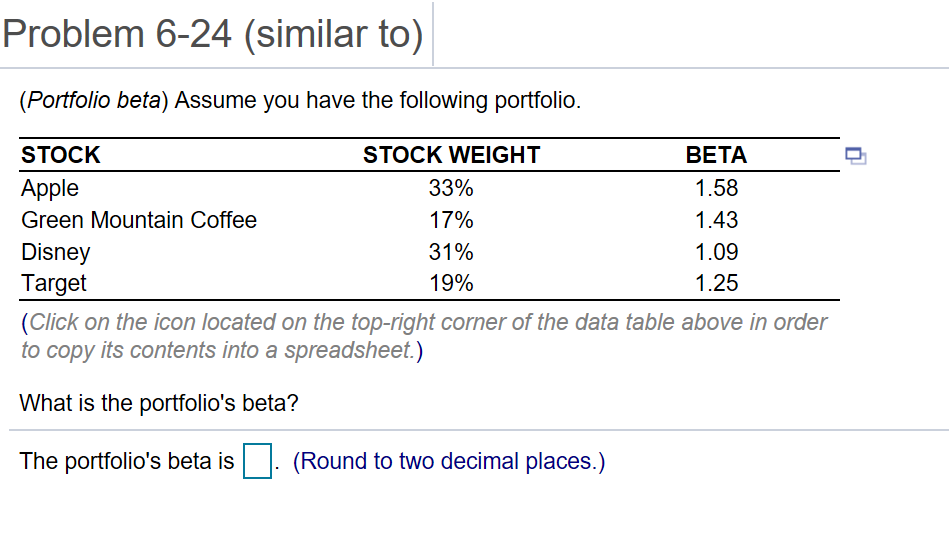949x556 pixels.
Task: Click the portfolio beta answer box
Action: [258, 462]
